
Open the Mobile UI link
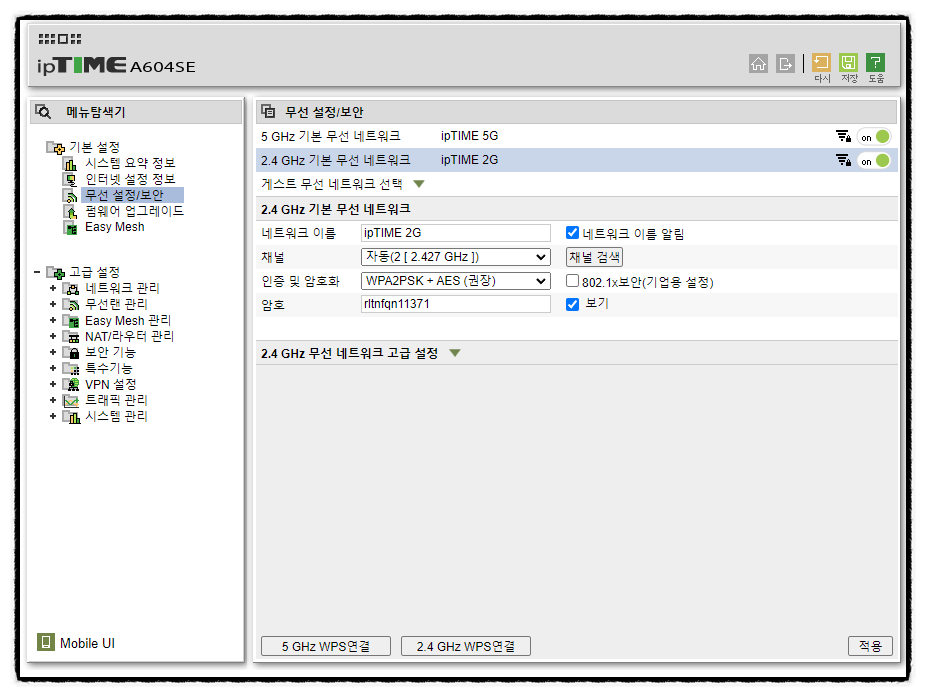pos(87,643)
